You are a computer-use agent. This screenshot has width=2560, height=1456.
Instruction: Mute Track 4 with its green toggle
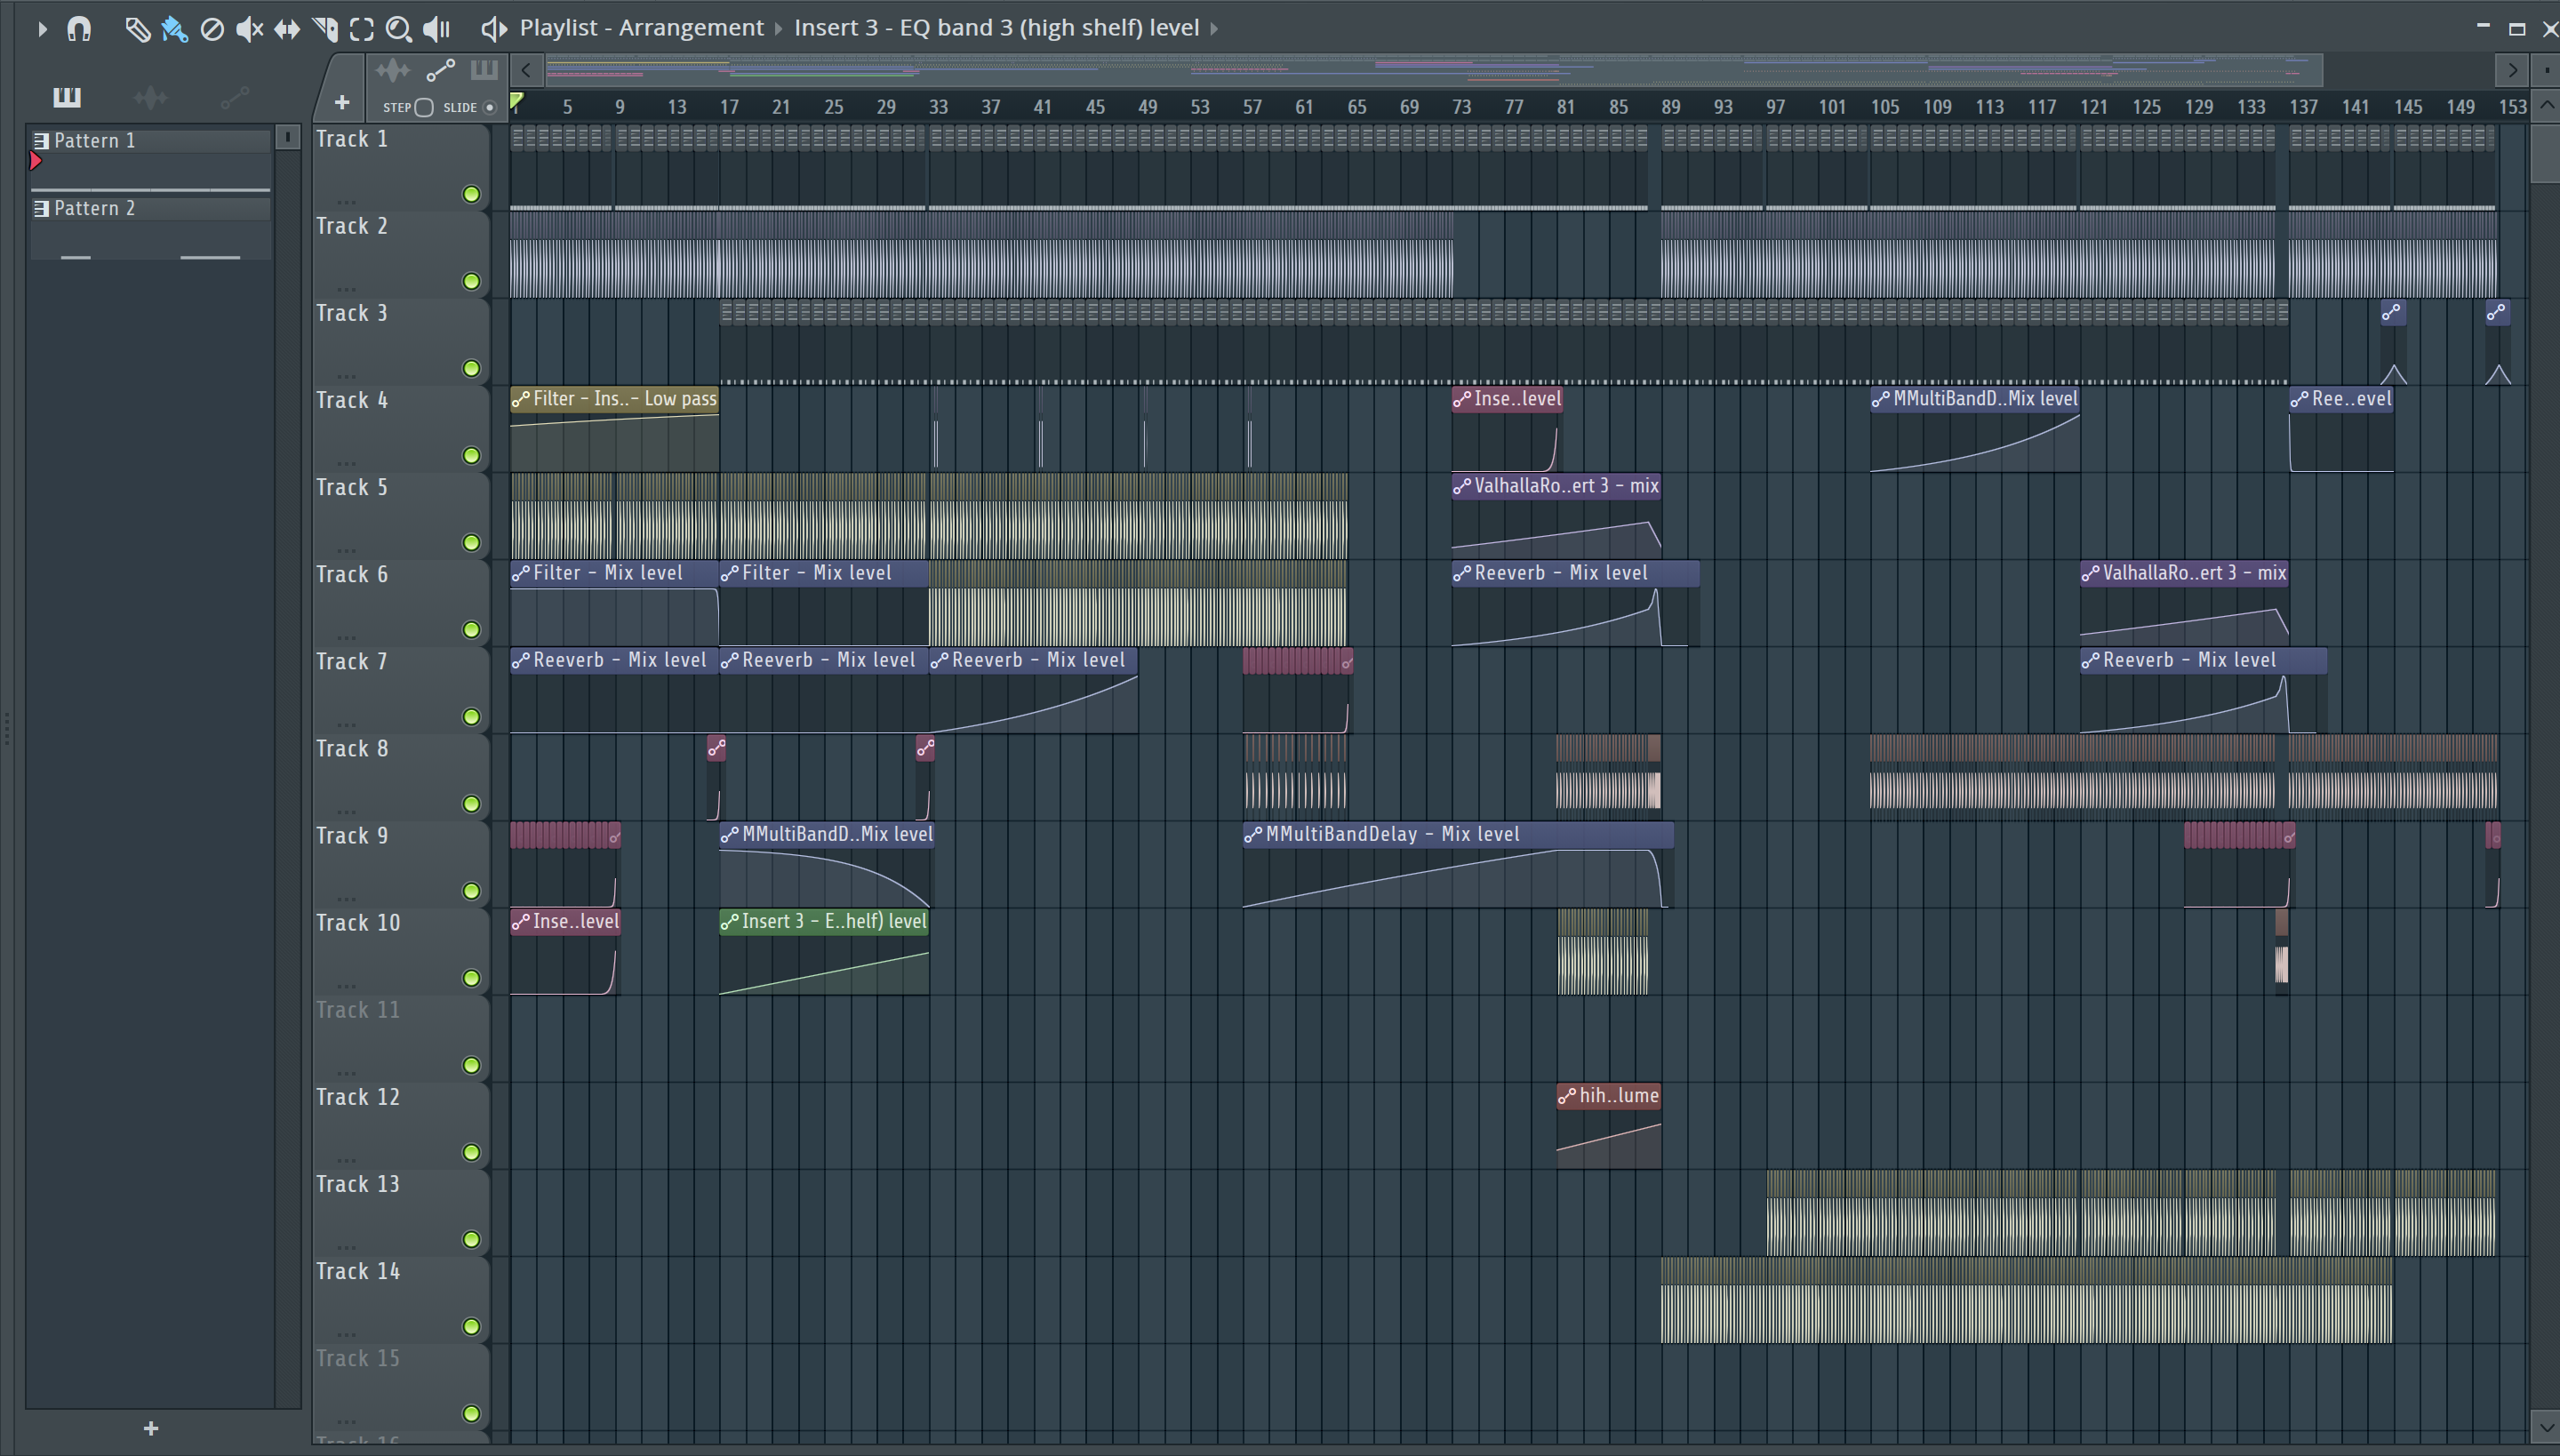pyautogui.click(x=471, y=456)
